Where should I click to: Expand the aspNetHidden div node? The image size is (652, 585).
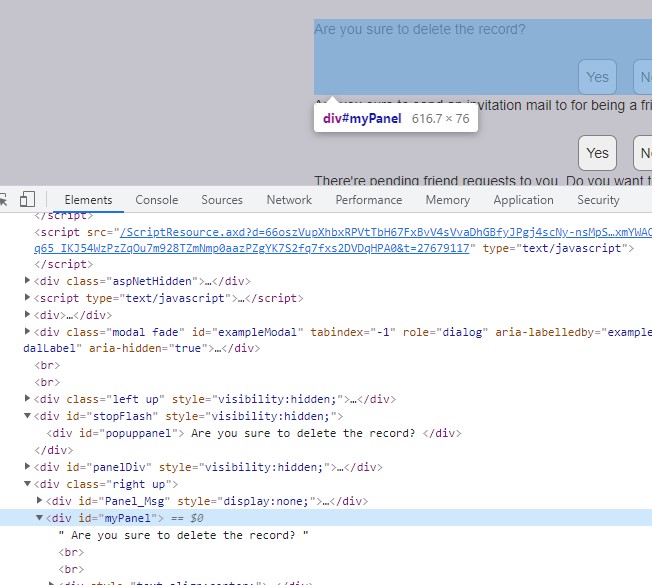coord(27,280)
